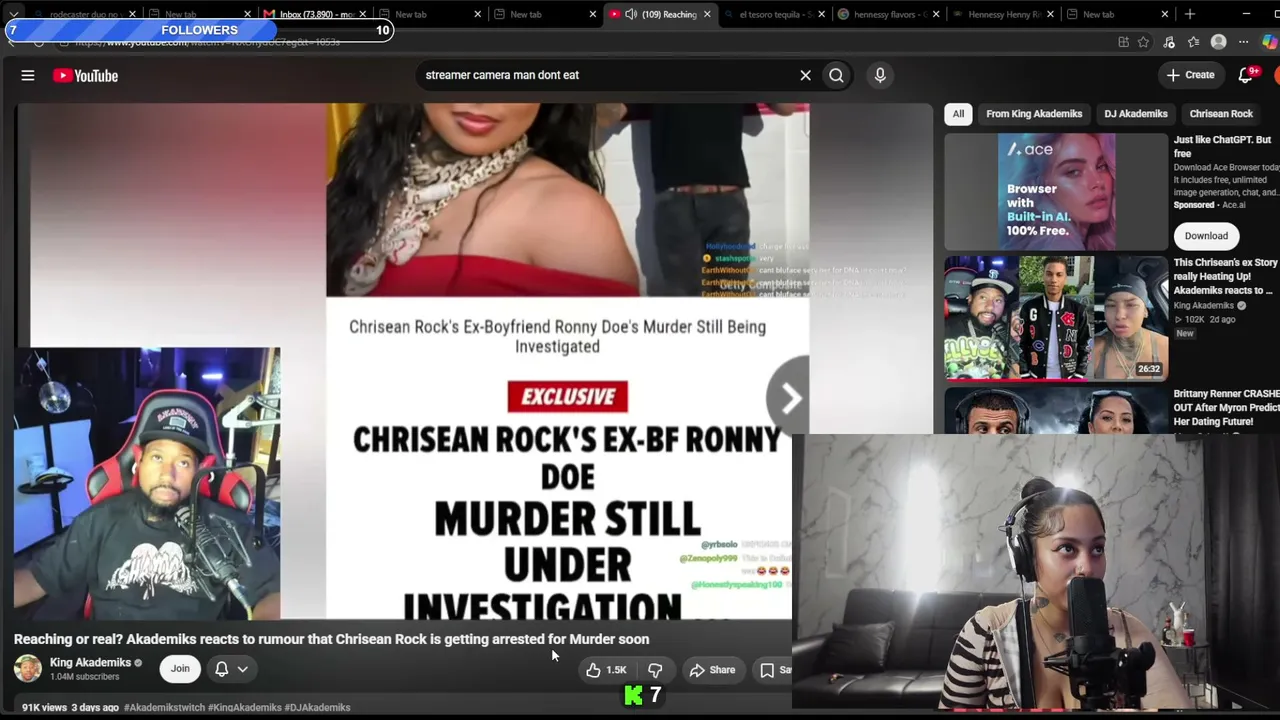This screenshot has height=720, width=1280.
Task: Open King Akademiks channel avatar
Action: pos(28,669)
